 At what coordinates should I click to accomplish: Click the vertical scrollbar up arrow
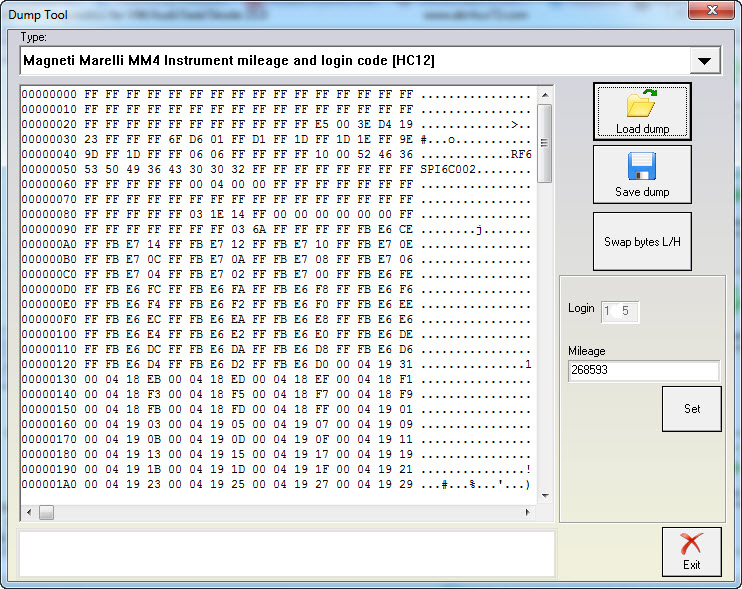pos(545,95)
